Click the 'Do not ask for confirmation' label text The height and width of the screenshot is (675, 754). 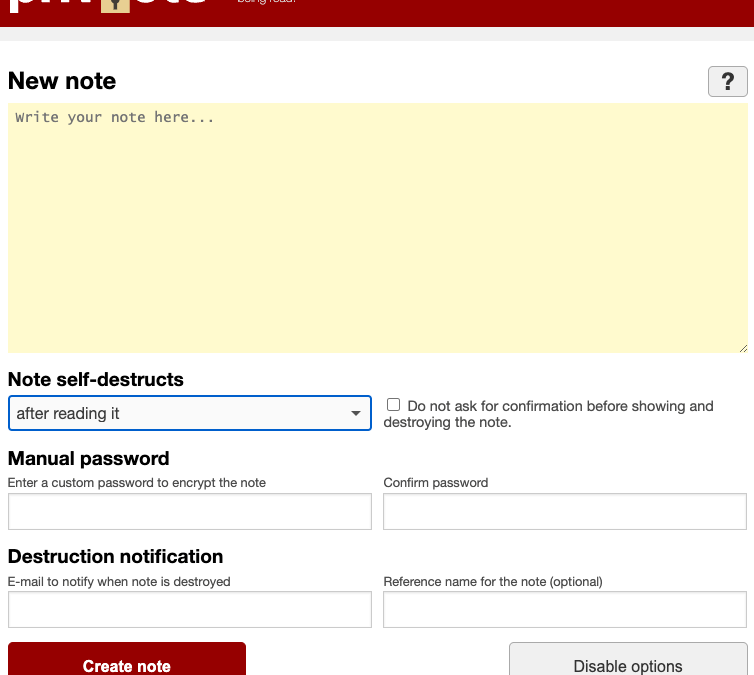point(560,407)
